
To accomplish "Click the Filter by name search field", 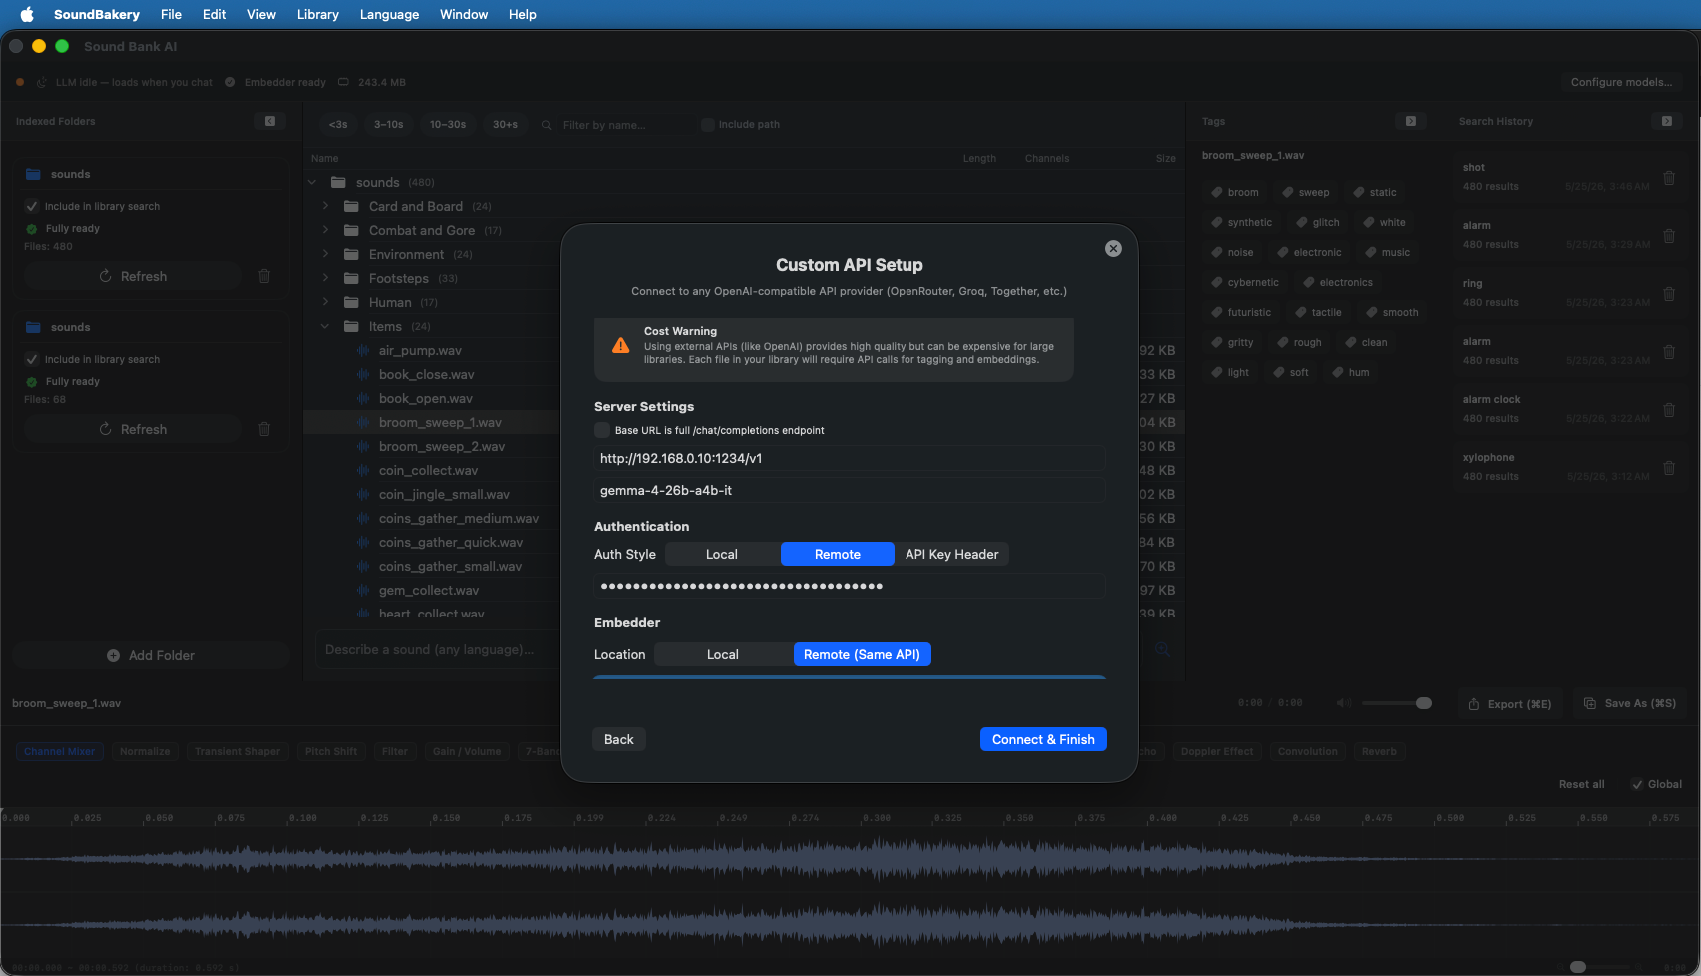I will [x=625, y=125].
